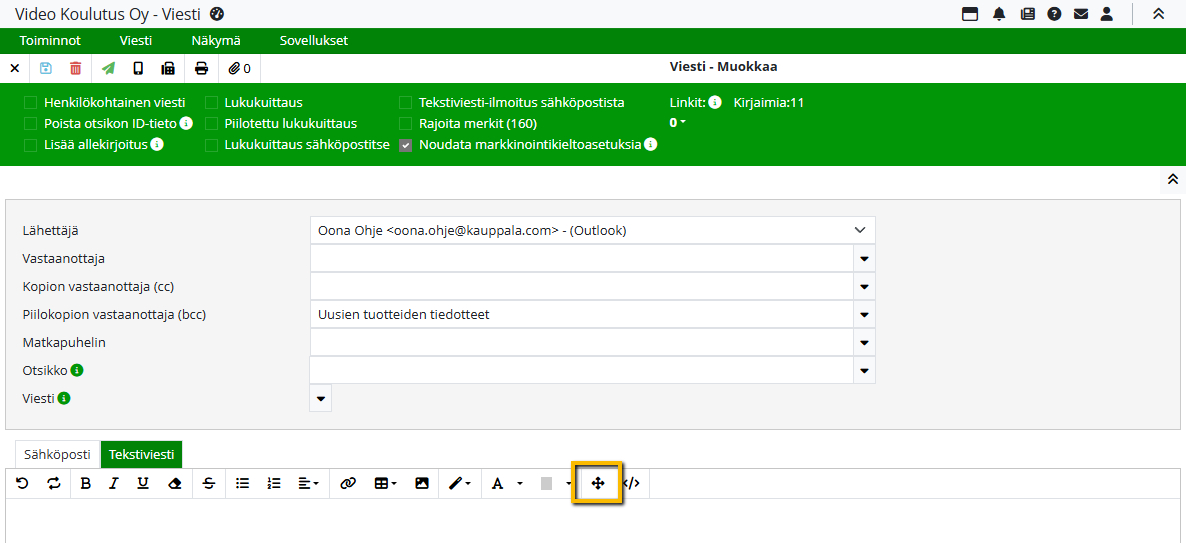Enable Rajoita merkit (160) checkbox
The image size is (1186, 543).
click(x=406, y=124)
